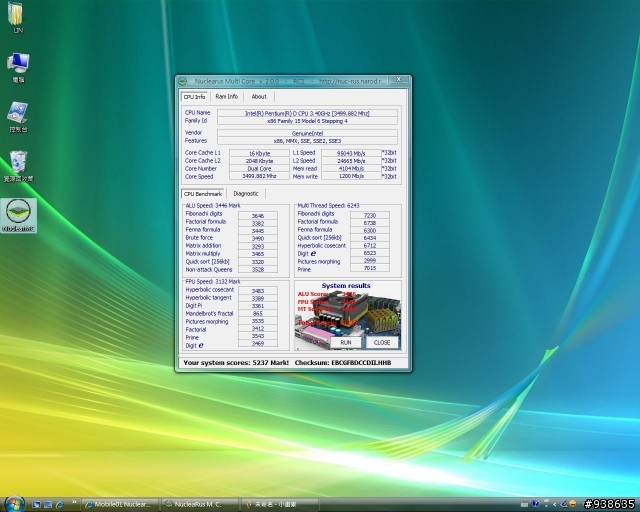Click the CLOSE button in System results
The width and height of the screenshot is (640, 512).
click(382, 343)
